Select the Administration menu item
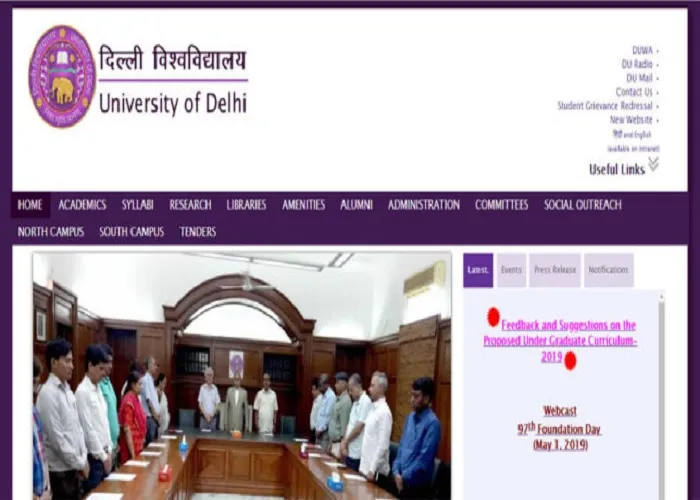This screenshot has width=700, height=500. (x=424, y=205)
